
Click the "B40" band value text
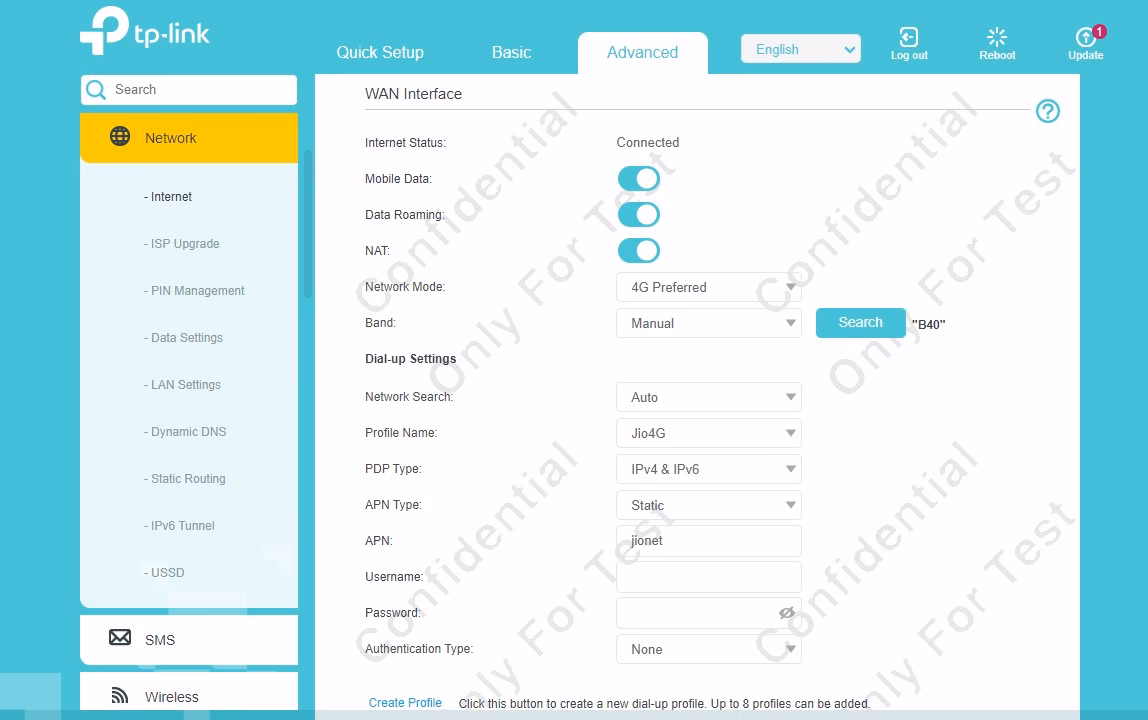click(928, 324)
